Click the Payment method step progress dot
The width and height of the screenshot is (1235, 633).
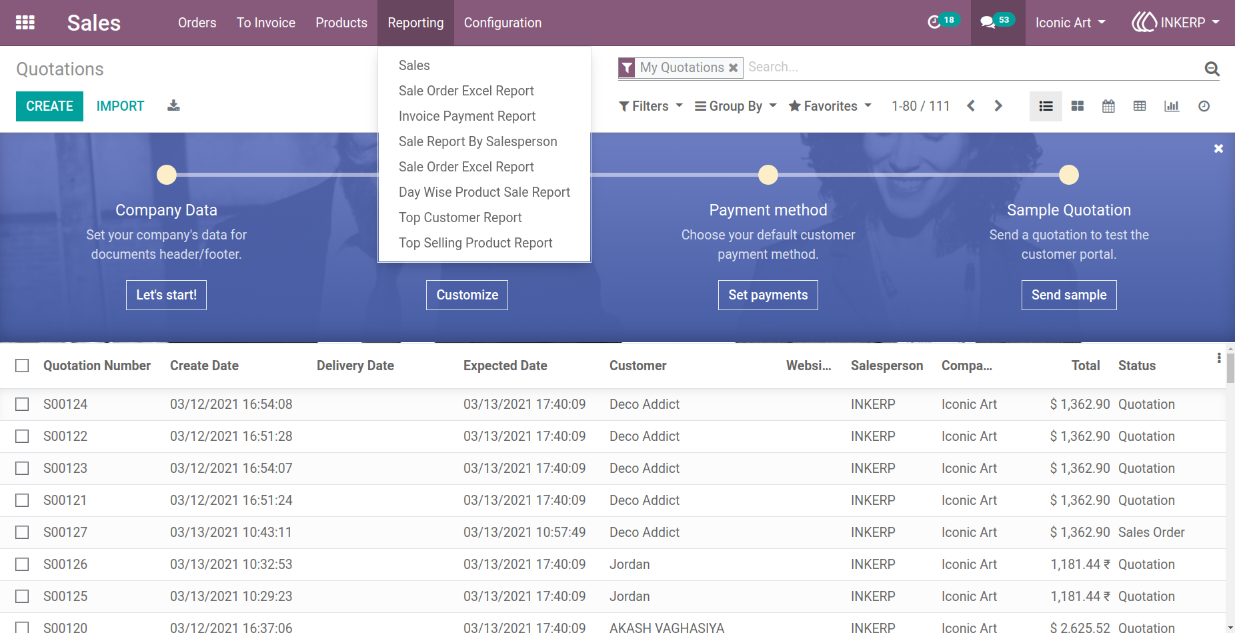pyautogui.click(x=768, y=175)
